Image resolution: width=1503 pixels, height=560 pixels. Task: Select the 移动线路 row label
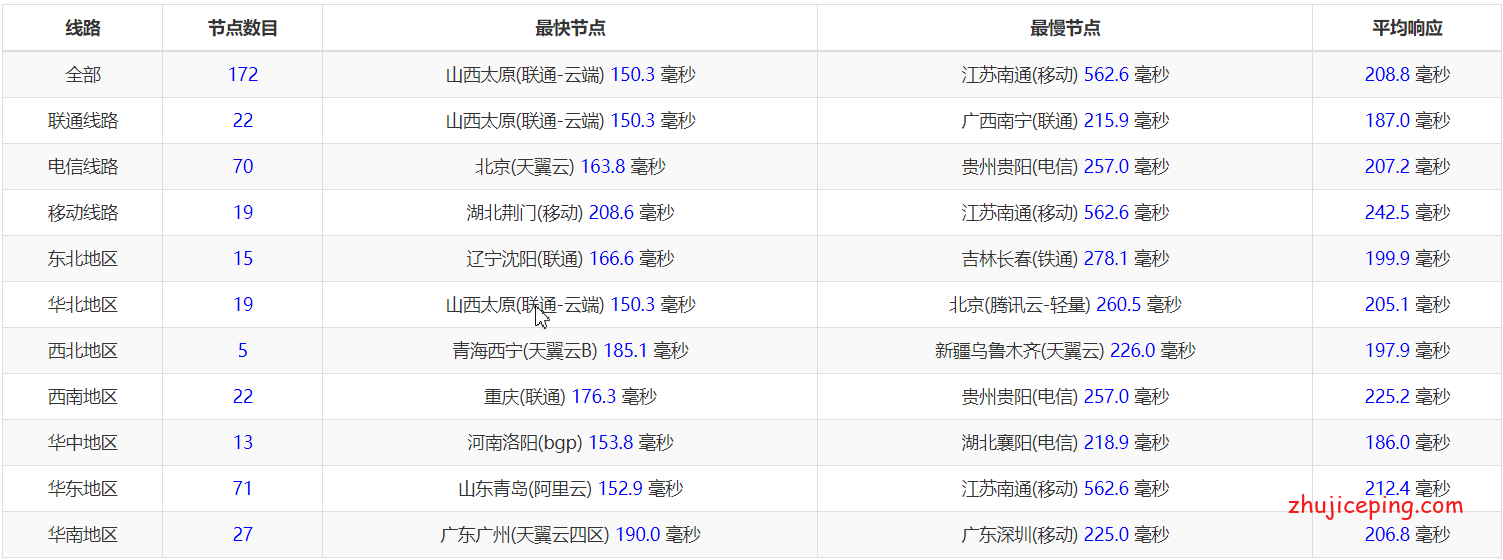[x=83, y=213]
